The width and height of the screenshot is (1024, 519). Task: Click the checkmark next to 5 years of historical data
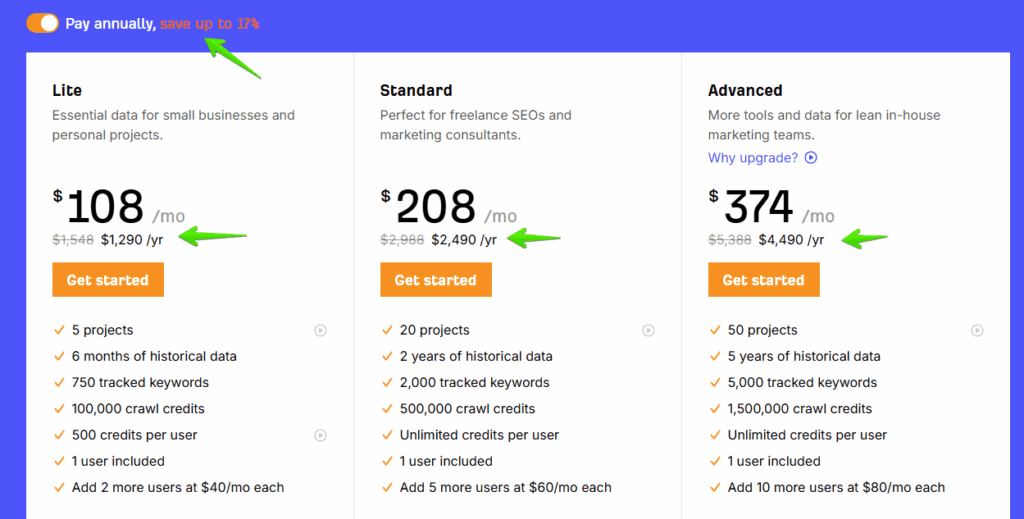click(714, 357)
